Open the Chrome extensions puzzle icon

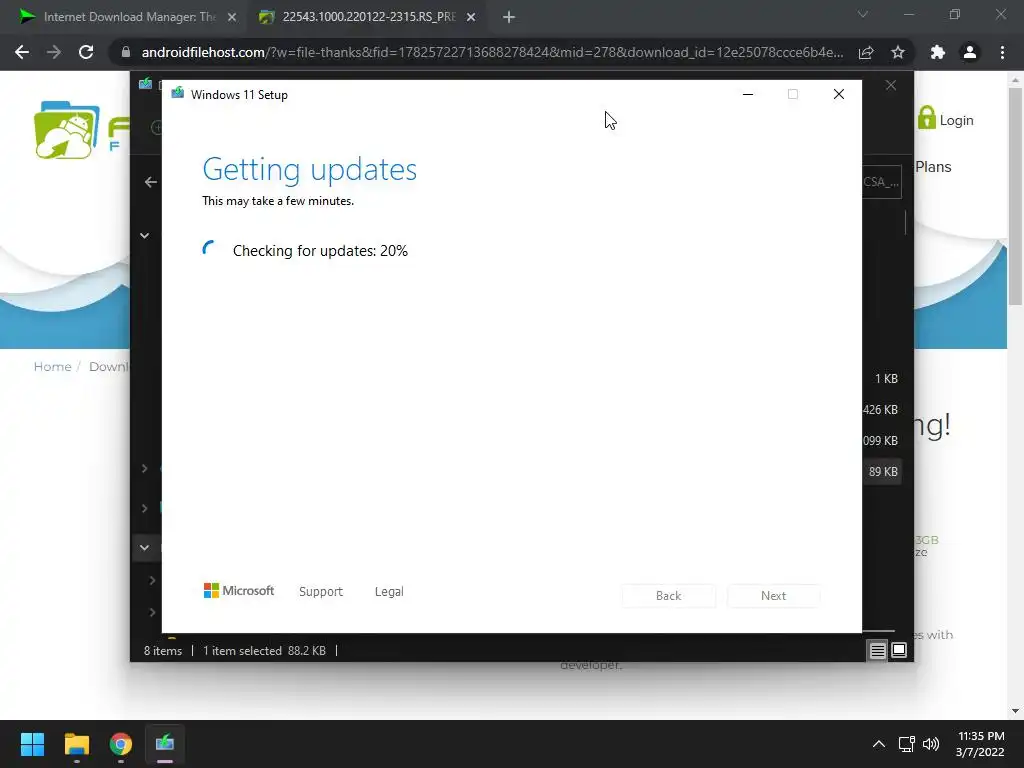tap(938, 52)
